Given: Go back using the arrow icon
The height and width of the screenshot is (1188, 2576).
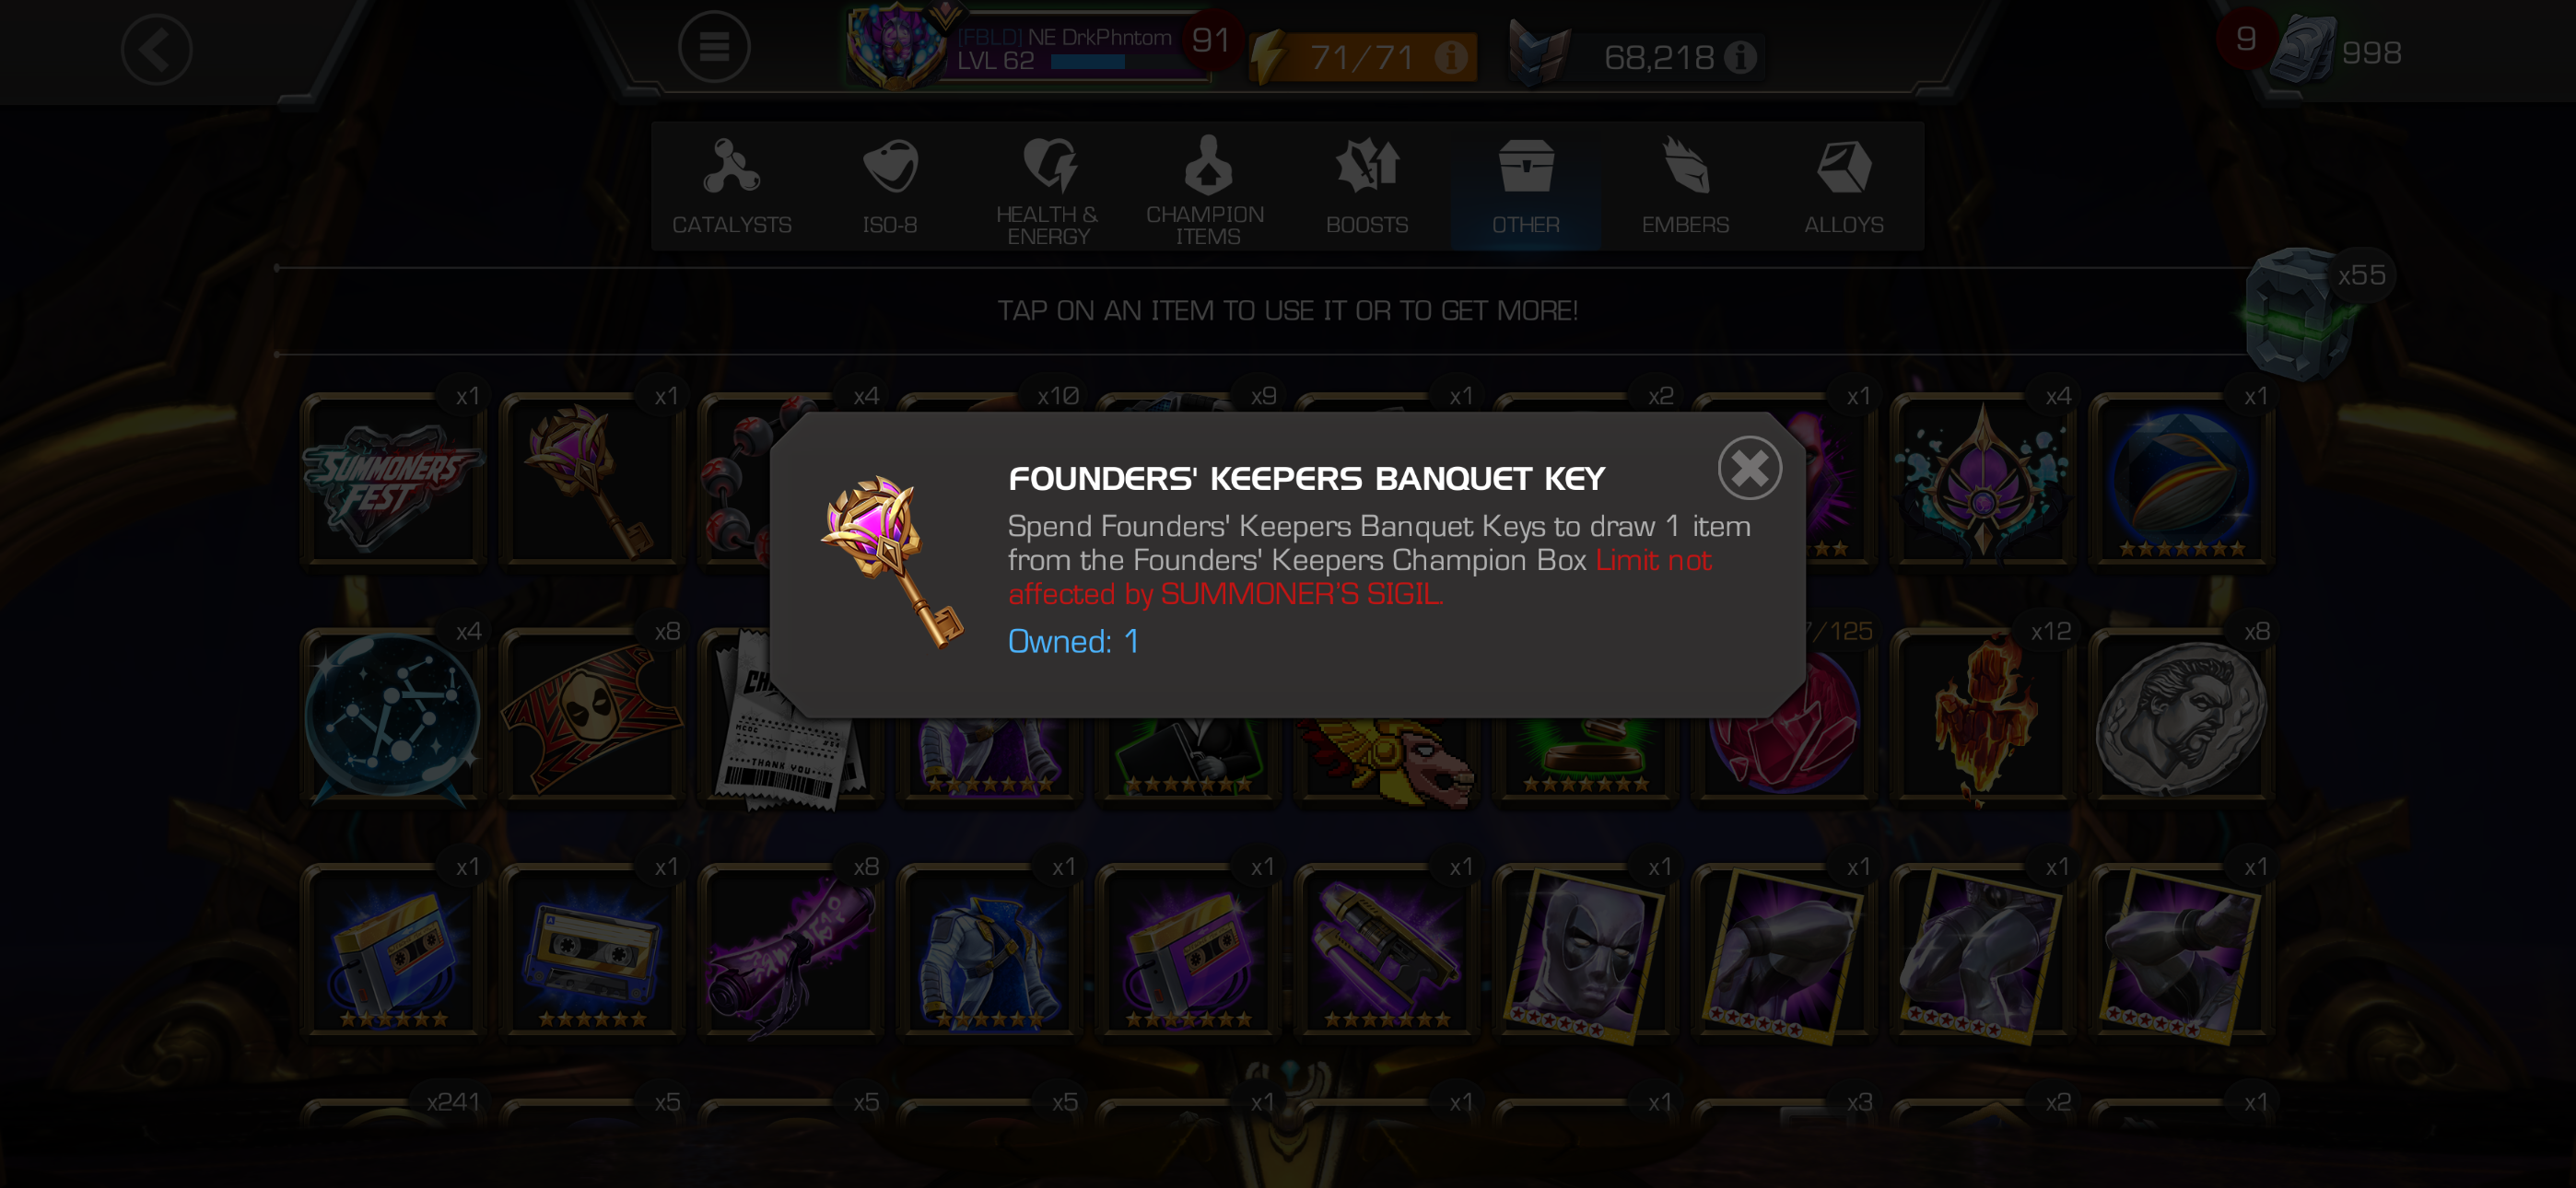Looking at the screenshot, I should [156, 49].
